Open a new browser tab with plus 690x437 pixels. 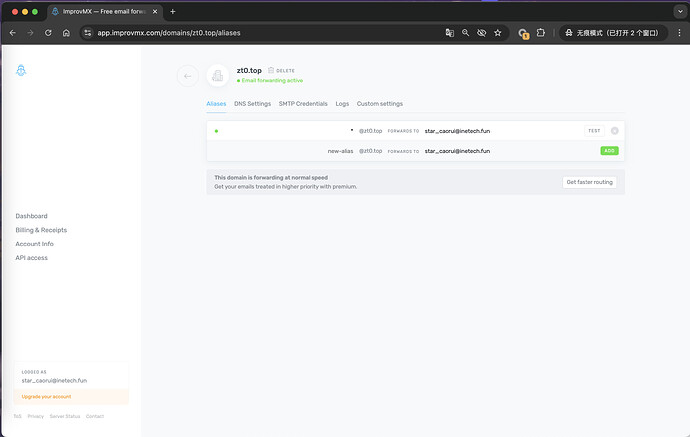point(172,11)
